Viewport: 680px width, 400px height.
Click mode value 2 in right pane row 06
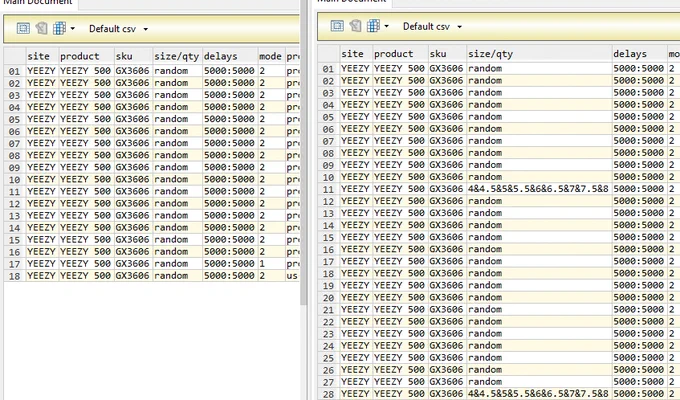pos(673,128)
